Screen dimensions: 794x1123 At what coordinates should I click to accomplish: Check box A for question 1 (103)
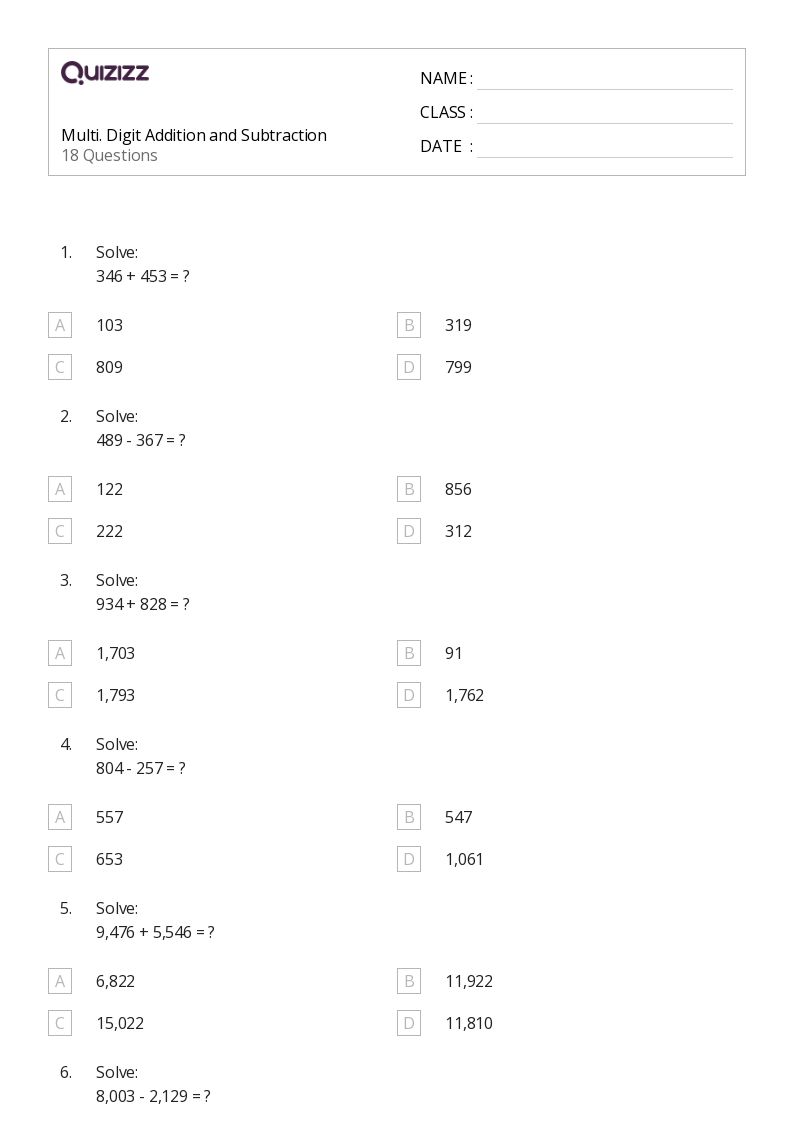[x=60, y=325]
